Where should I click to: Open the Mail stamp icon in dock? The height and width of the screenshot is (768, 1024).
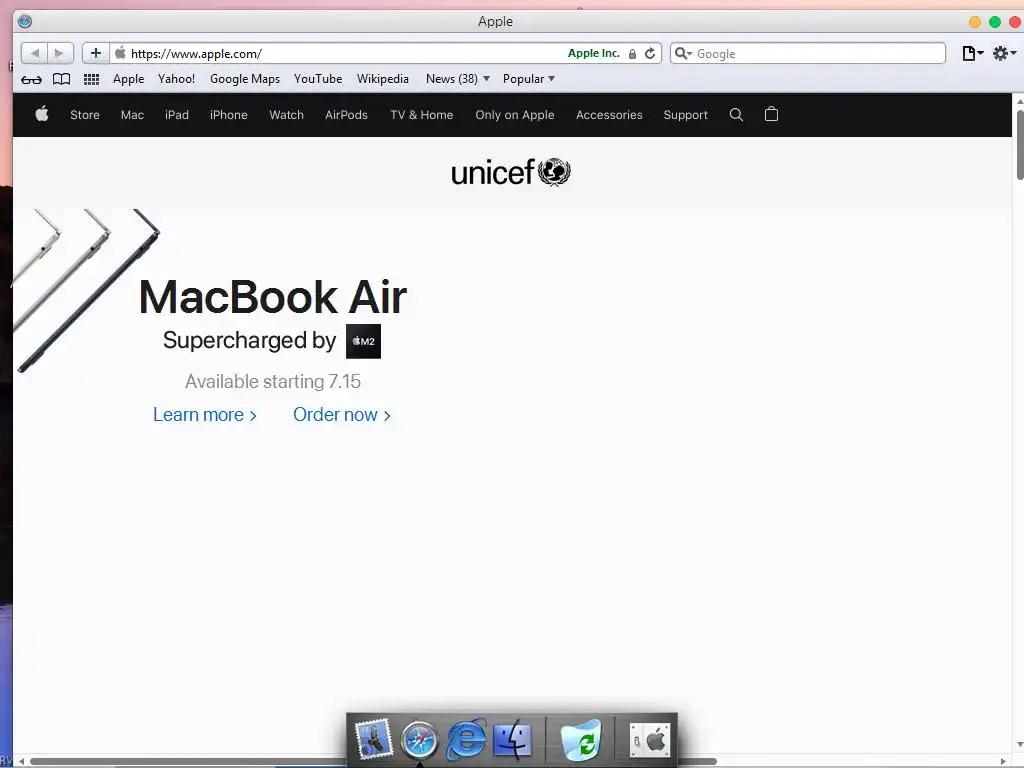(374, 739)
